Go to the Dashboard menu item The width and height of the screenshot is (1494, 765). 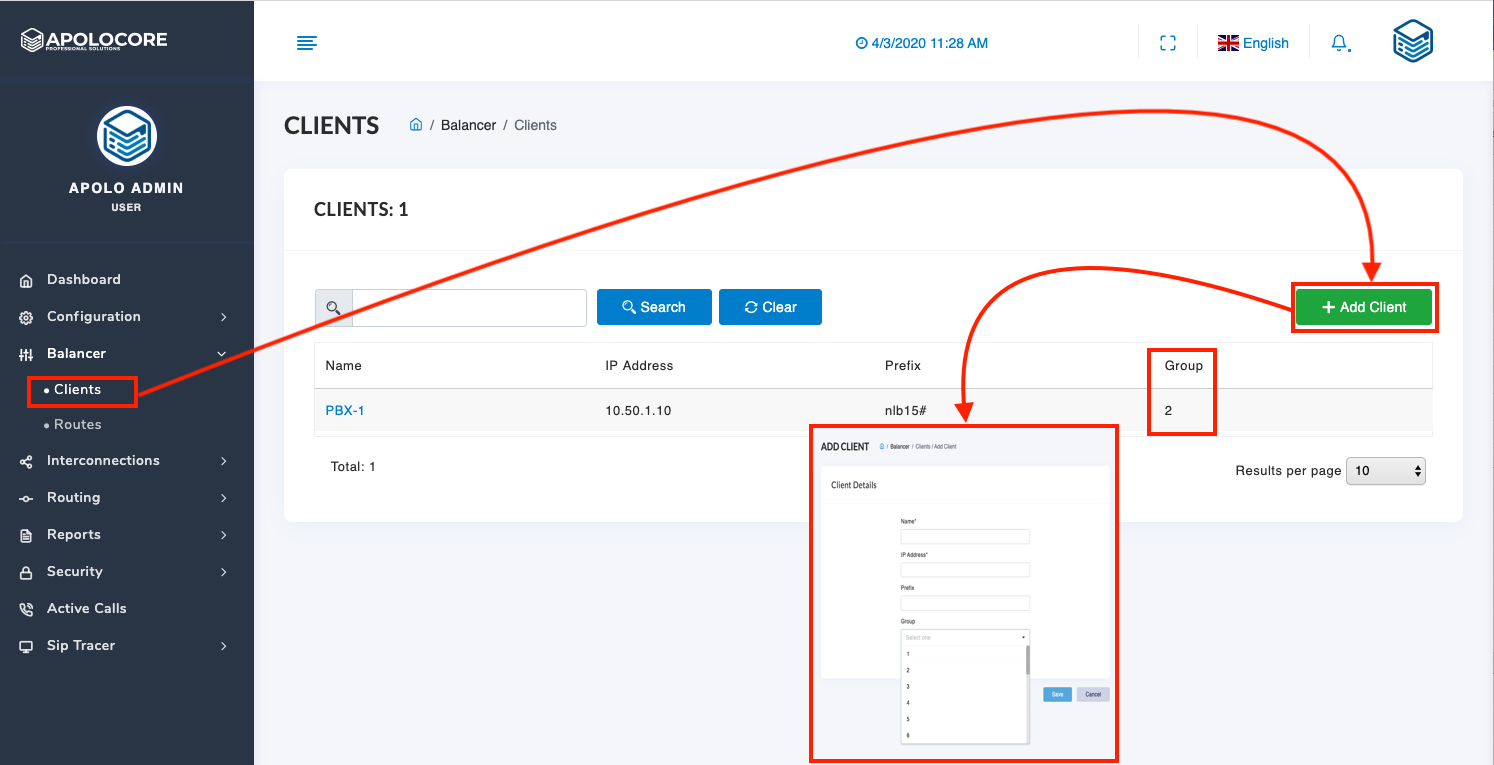tap(83, 279)
